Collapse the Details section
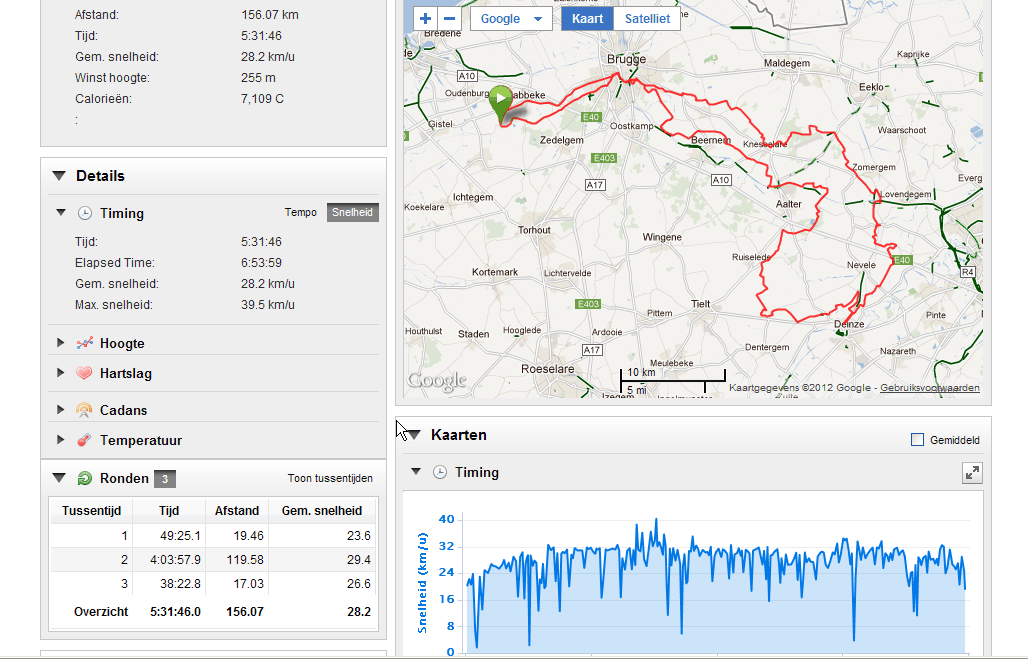 coord(59,176)
